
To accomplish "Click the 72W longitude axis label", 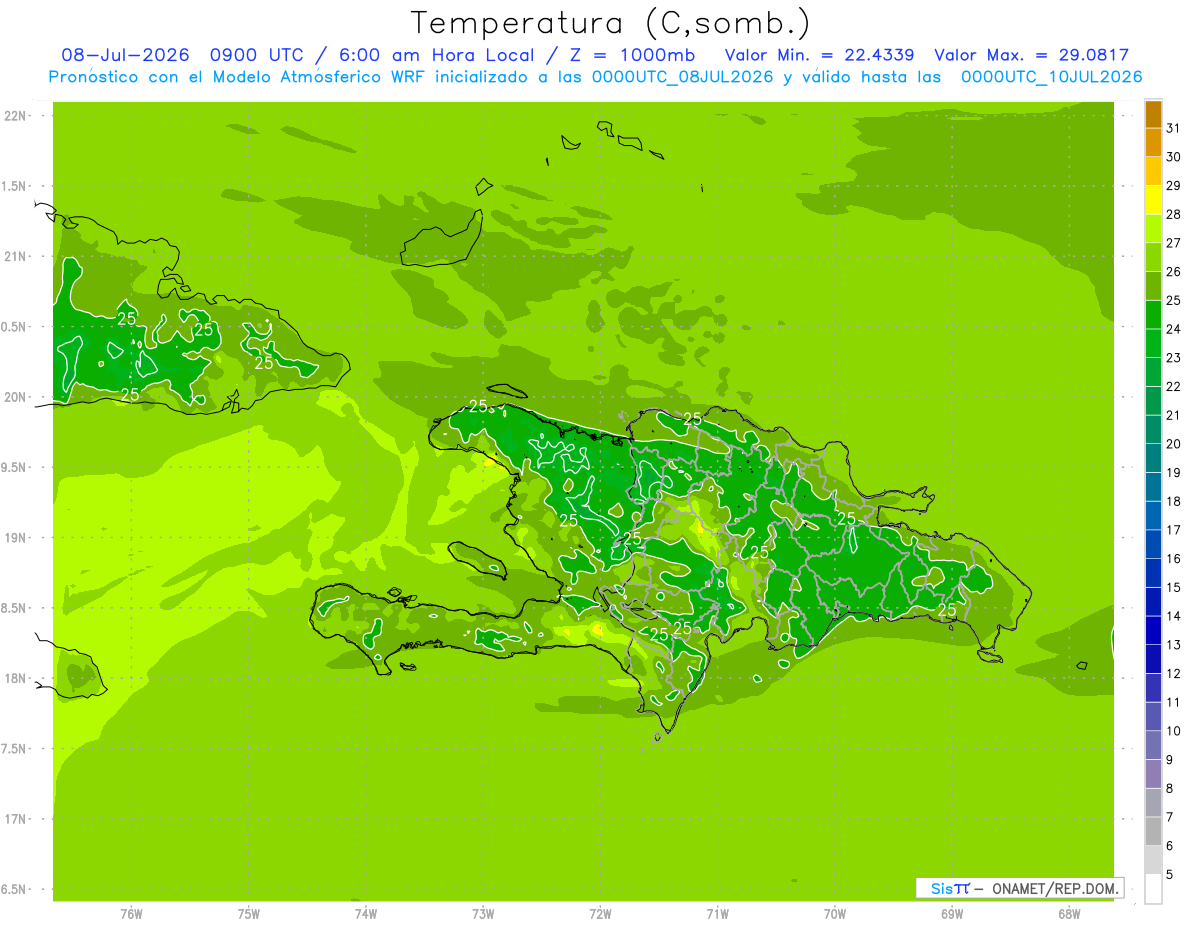I will [x=600, y=914].
